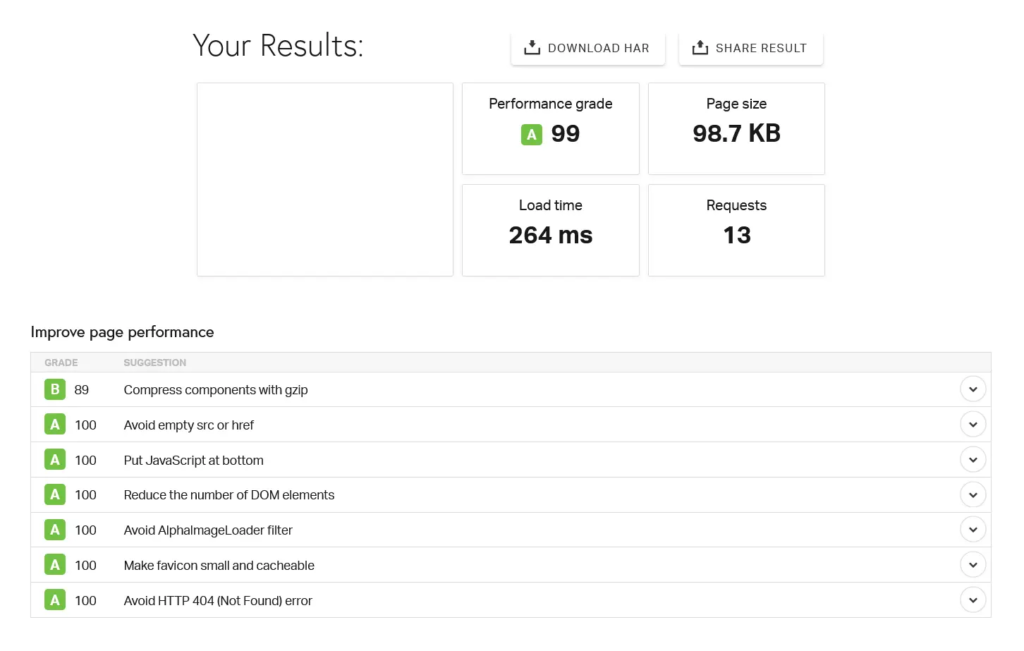Click the green A performance grade badge
Viewport: 1024px width, 651px height.
531,135
